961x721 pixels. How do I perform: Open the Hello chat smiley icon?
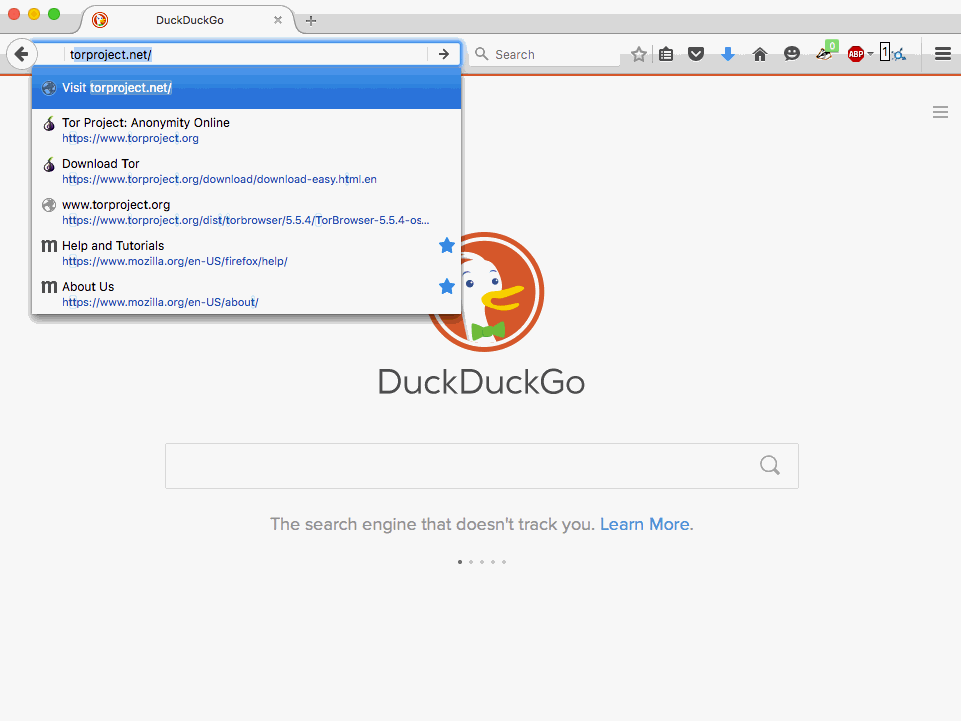tap(792, 54)
